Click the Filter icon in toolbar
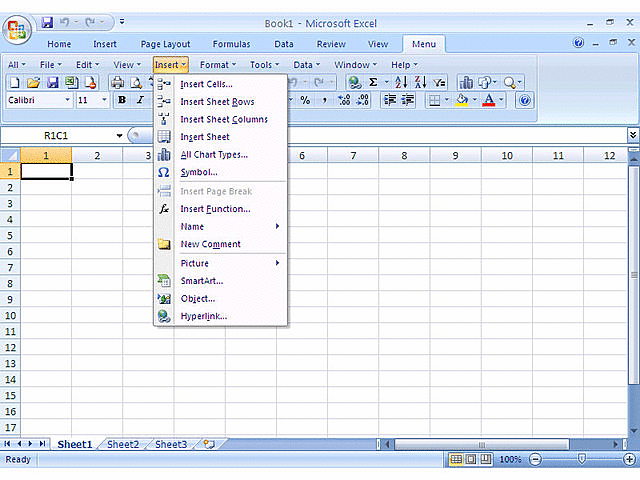The height and width of the screenshot is (480, 640). 439,83
